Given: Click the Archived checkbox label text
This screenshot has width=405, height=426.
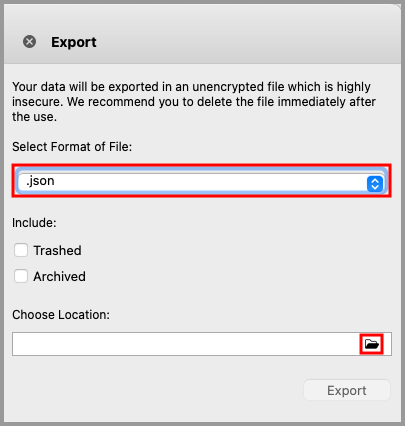Looking at the screenshot, I should 59,276.
